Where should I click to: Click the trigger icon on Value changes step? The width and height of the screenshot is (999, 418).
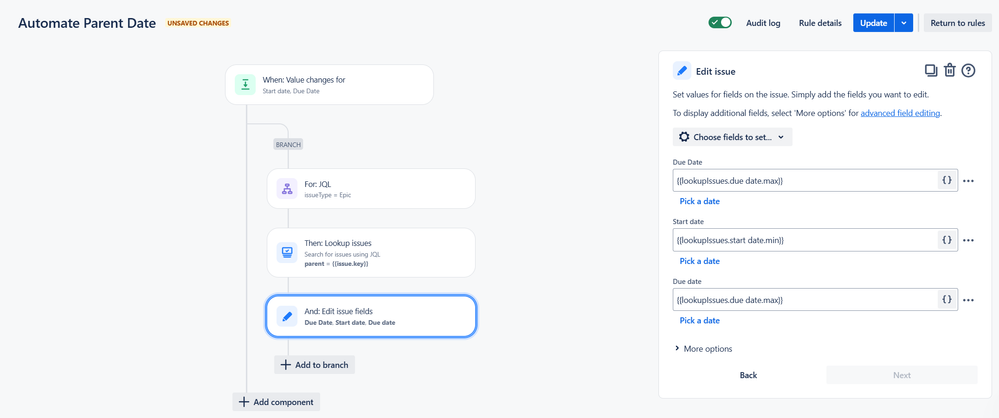click(246, 85)
